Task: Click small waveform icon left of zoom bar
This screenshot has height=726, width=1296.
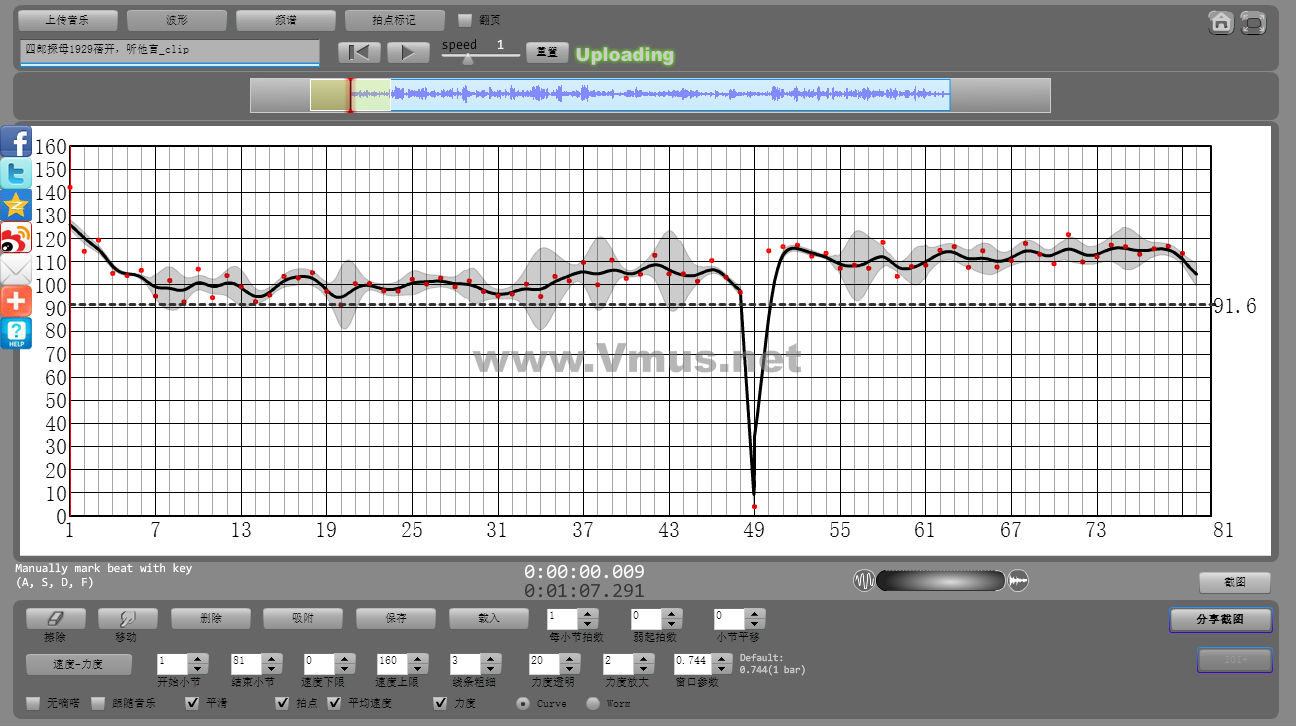Action: [863, 580]
